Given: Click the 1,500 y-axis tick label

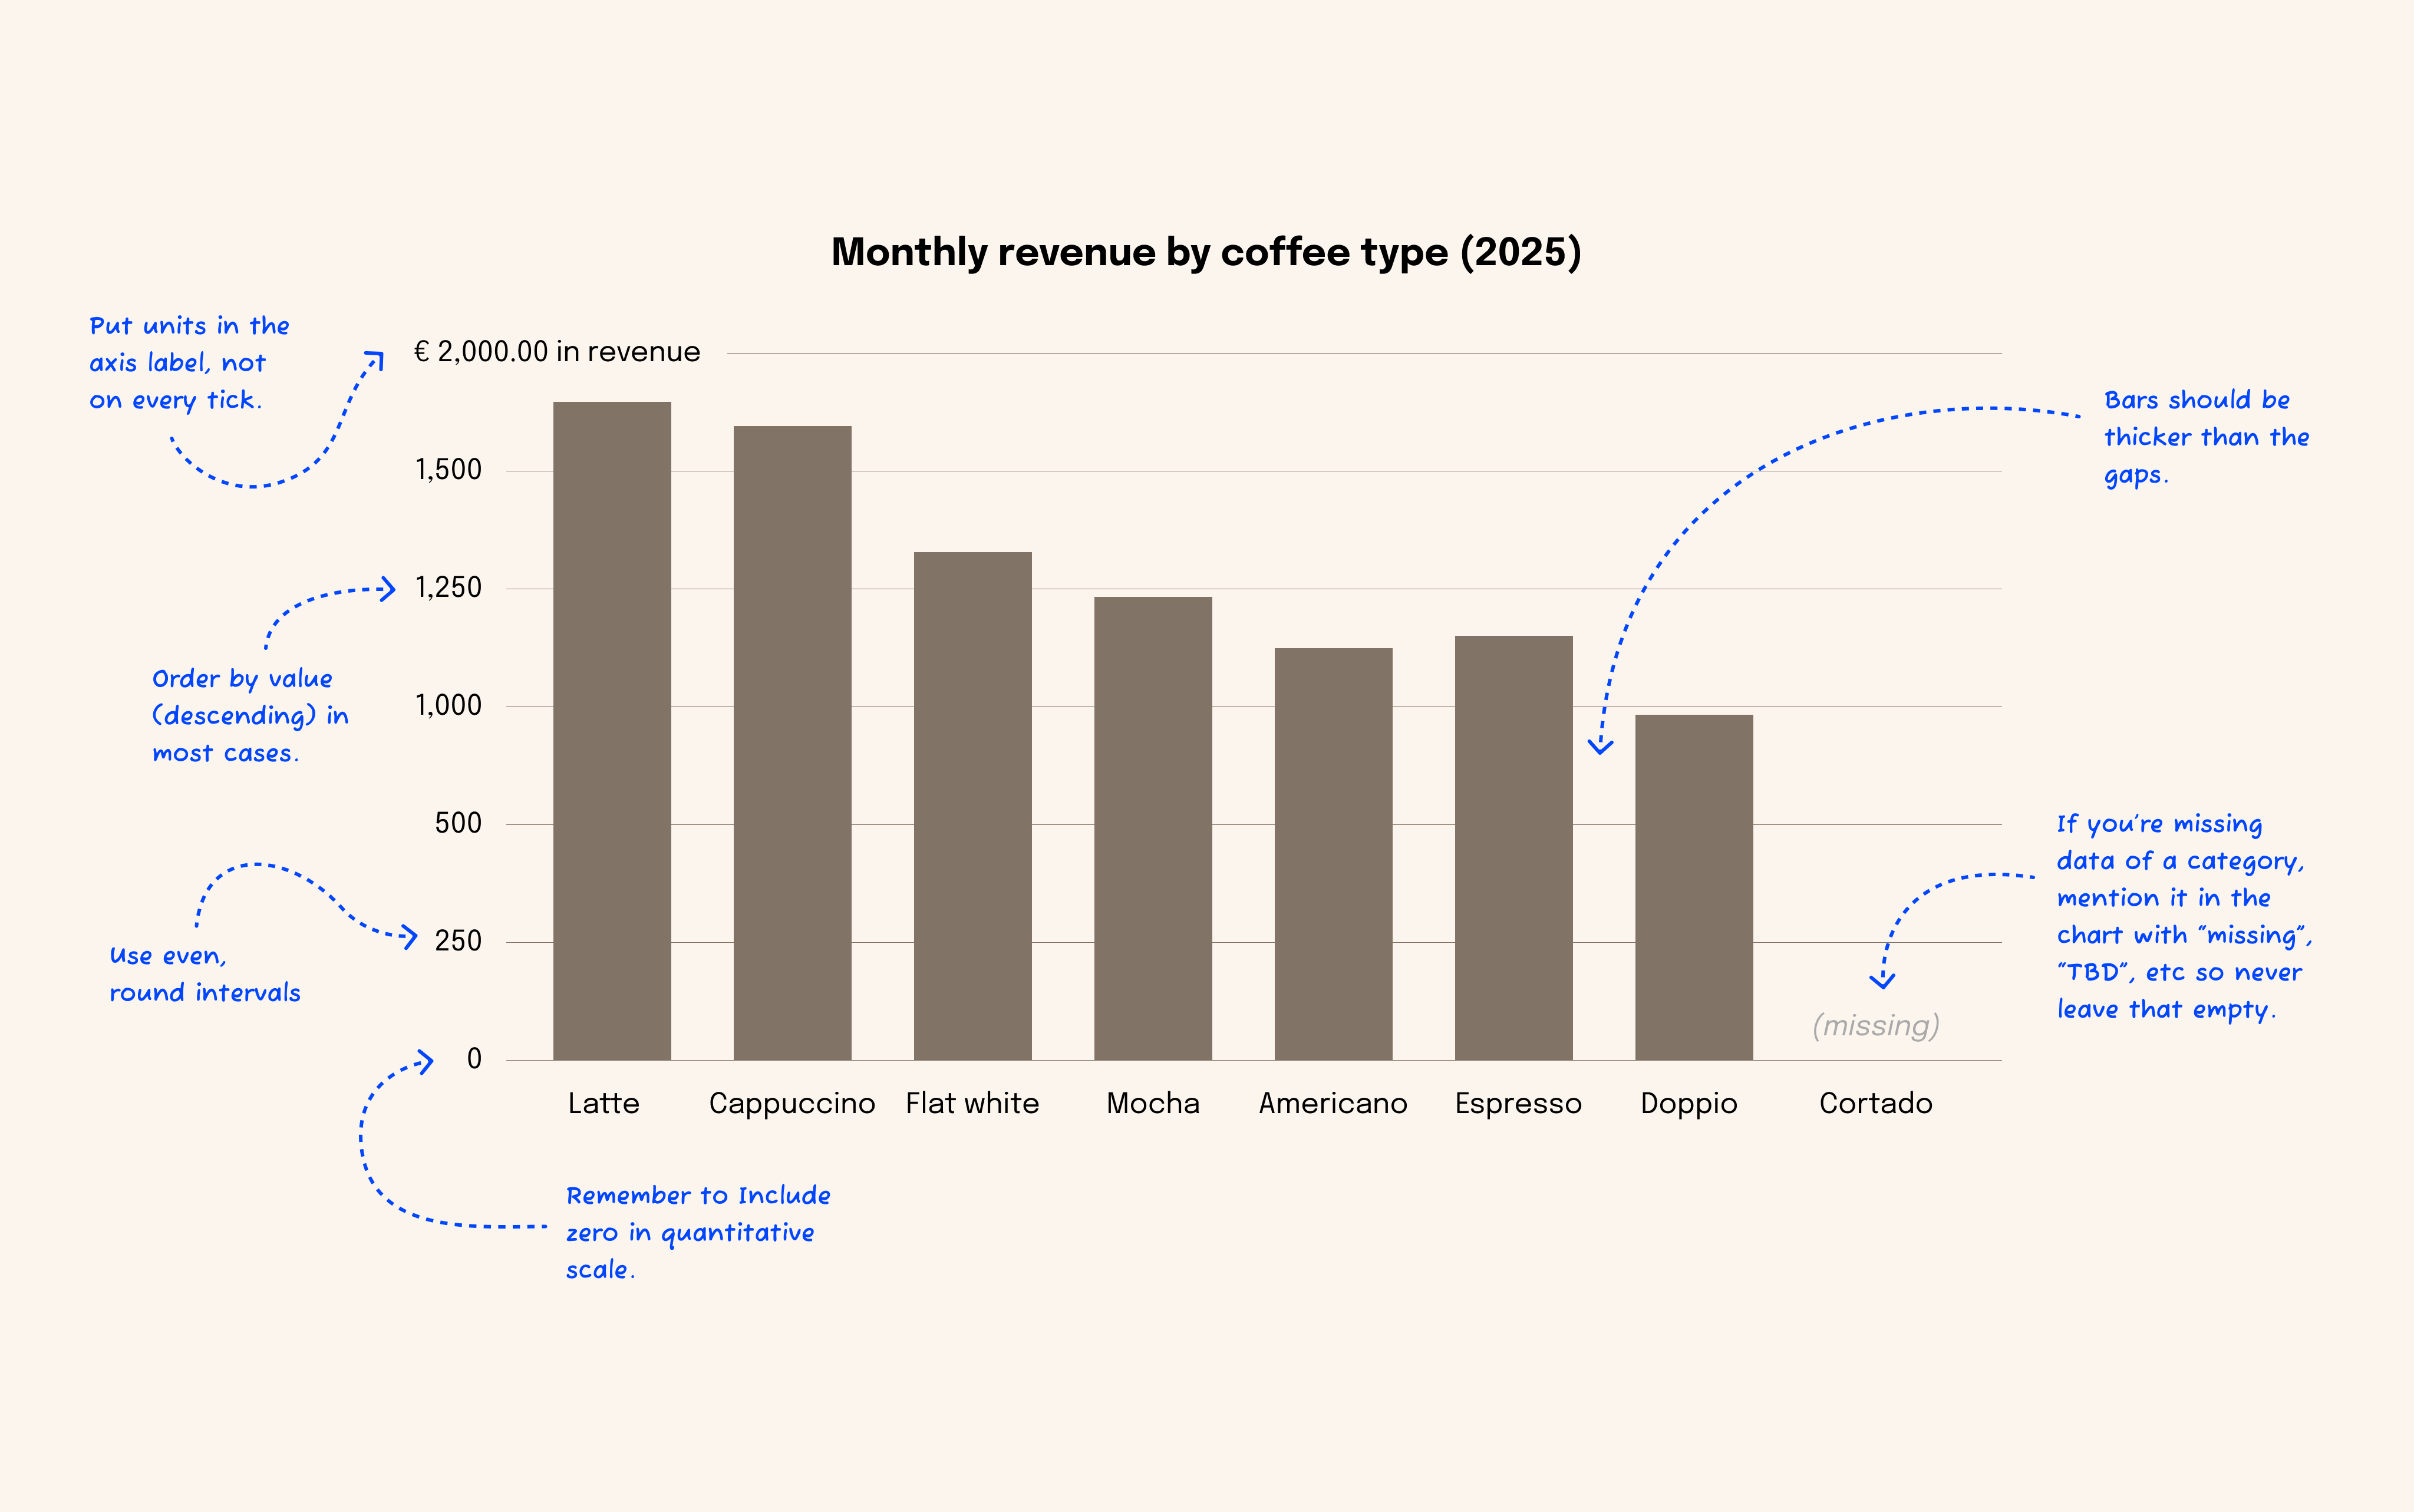Looking at the screenshot, I should tap(449, 470).
